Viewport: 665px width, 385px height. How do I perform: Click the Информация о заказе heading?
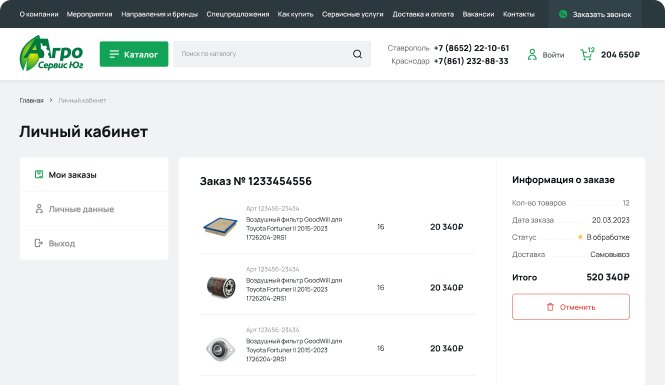(x=563, y=180)
